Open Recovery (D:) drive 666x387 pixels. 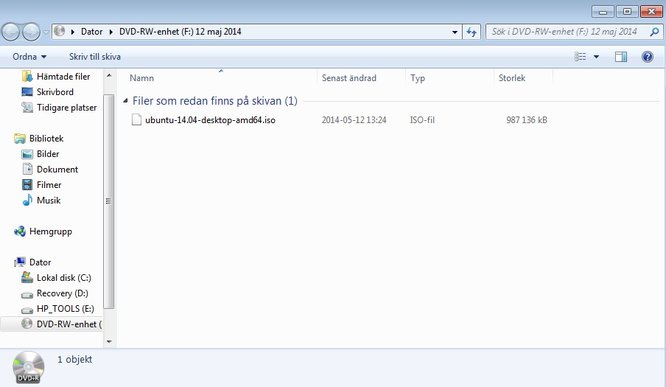coord(62,293)
